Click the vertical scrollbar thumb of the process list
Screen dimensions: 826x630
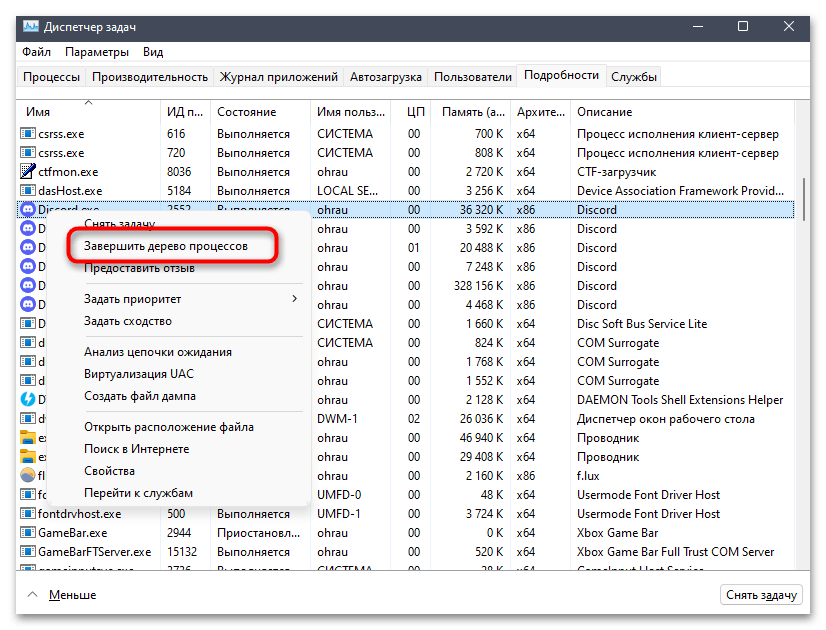(x=803, y=200)
